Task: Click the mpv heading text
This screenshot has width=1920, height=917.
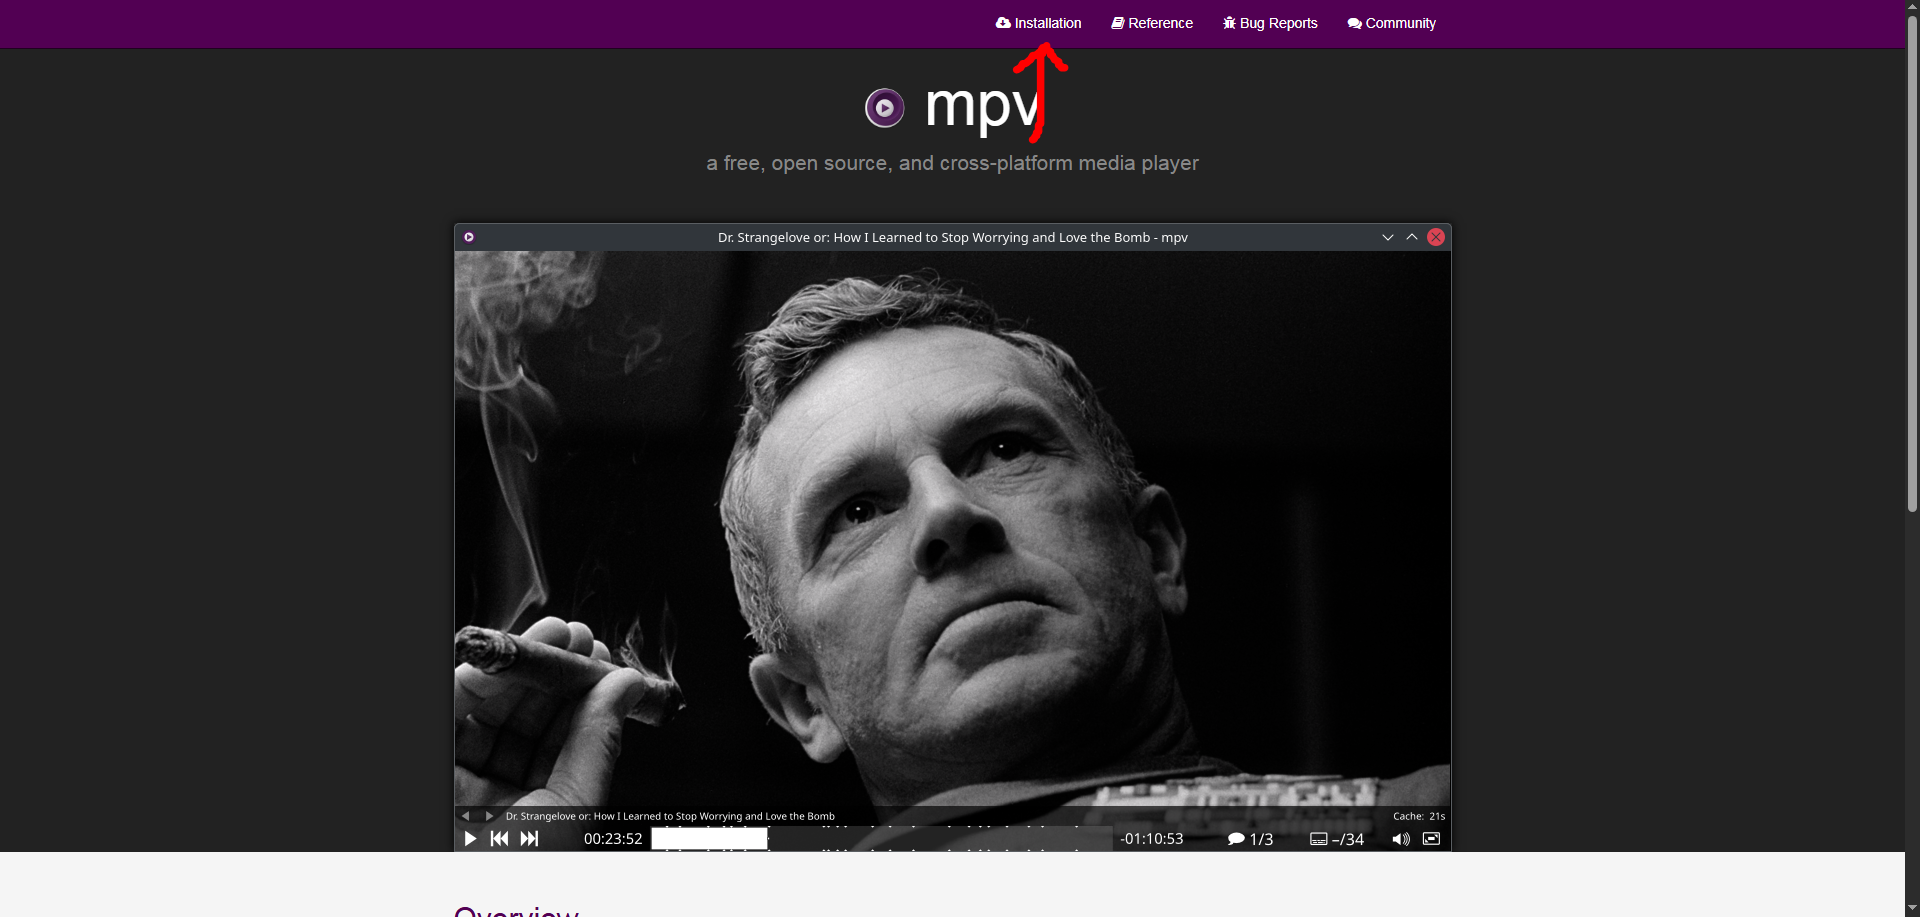Action: pyautogui.click(x=983, y=107)
